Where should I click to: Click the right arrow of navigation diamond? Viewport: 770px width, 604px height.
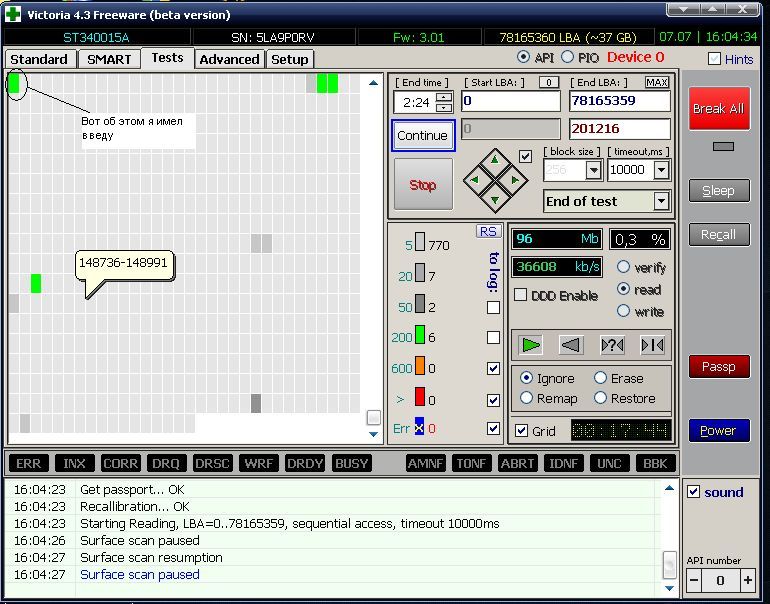pos(515,180)
